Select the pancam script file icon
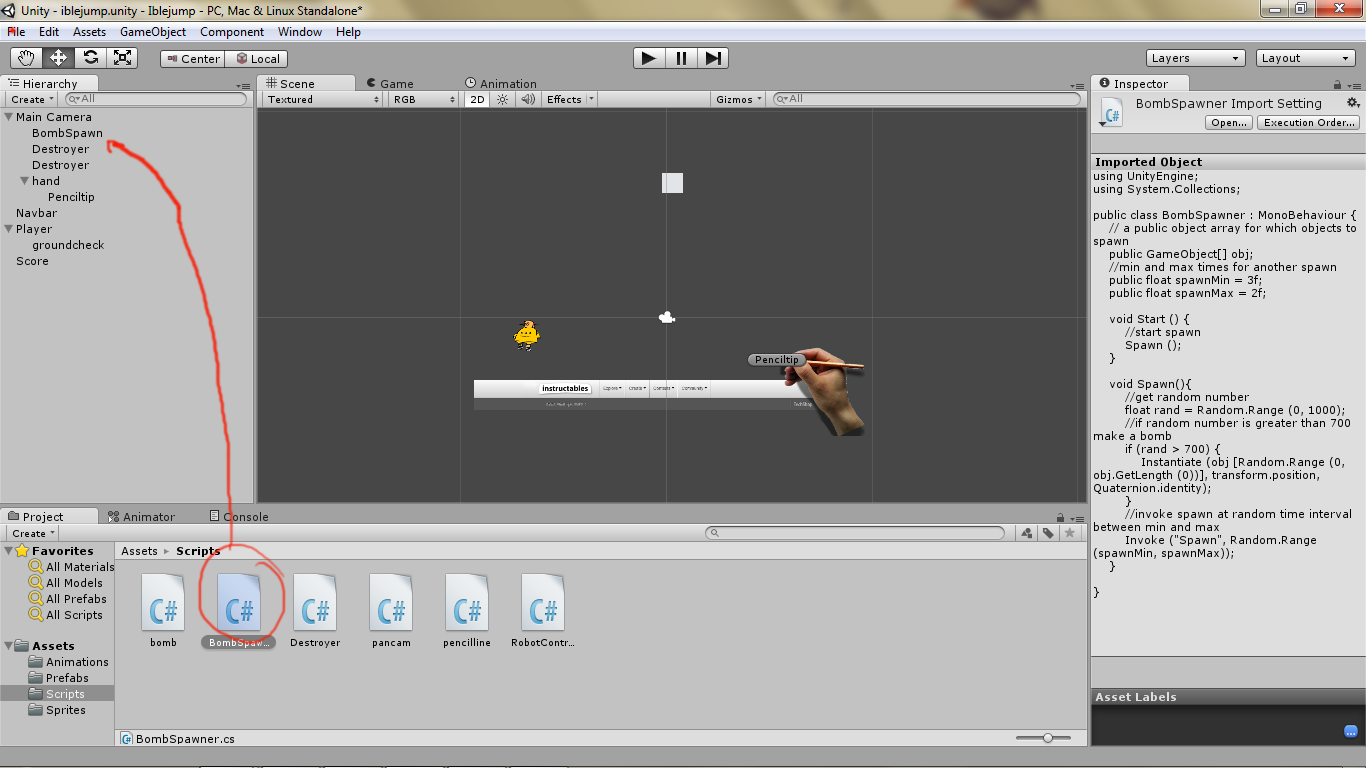 click(x=391, y=602)
